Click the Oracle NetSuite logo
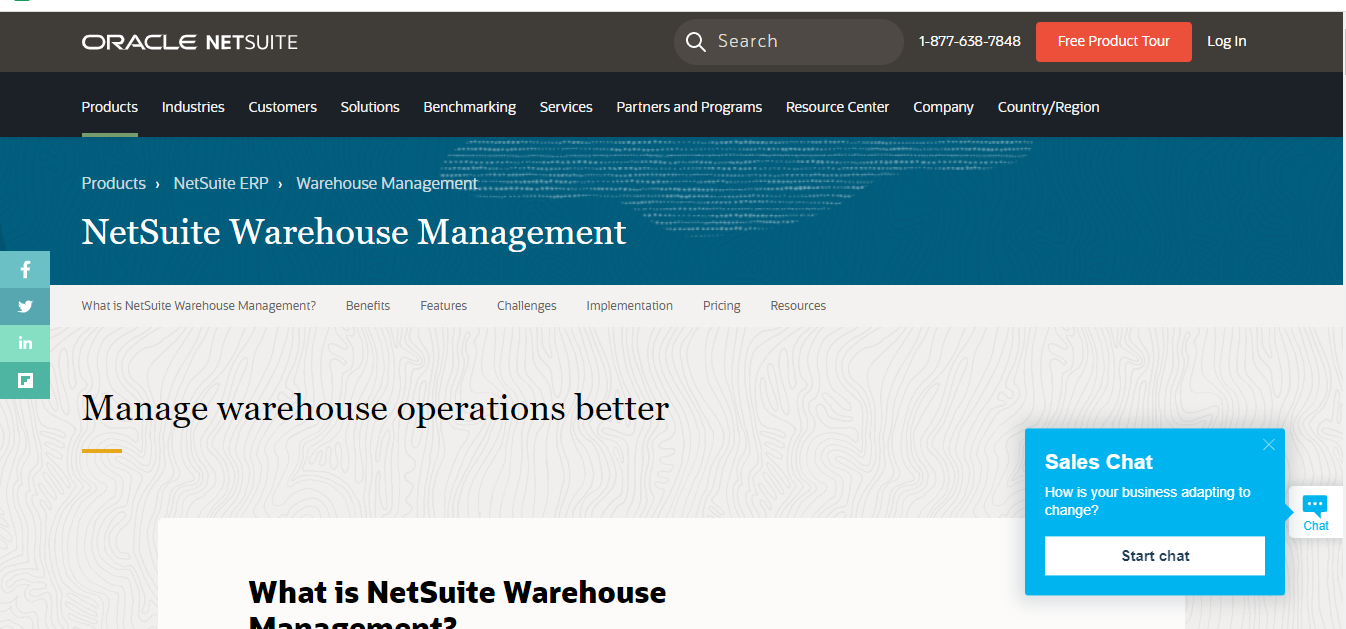The image size is (1346, 629). pos(190,42)
